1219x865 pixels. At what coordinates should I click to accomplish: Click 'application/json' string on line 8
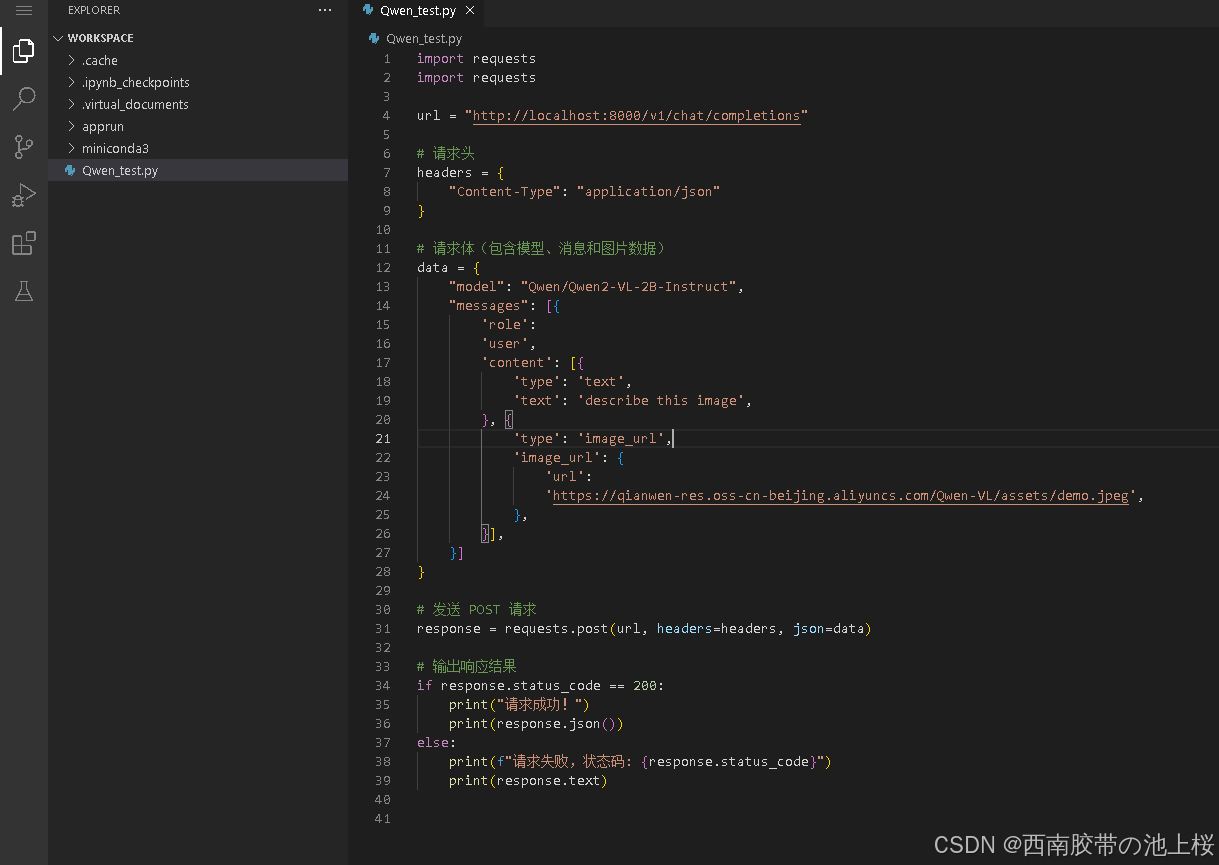pos(648,192)
